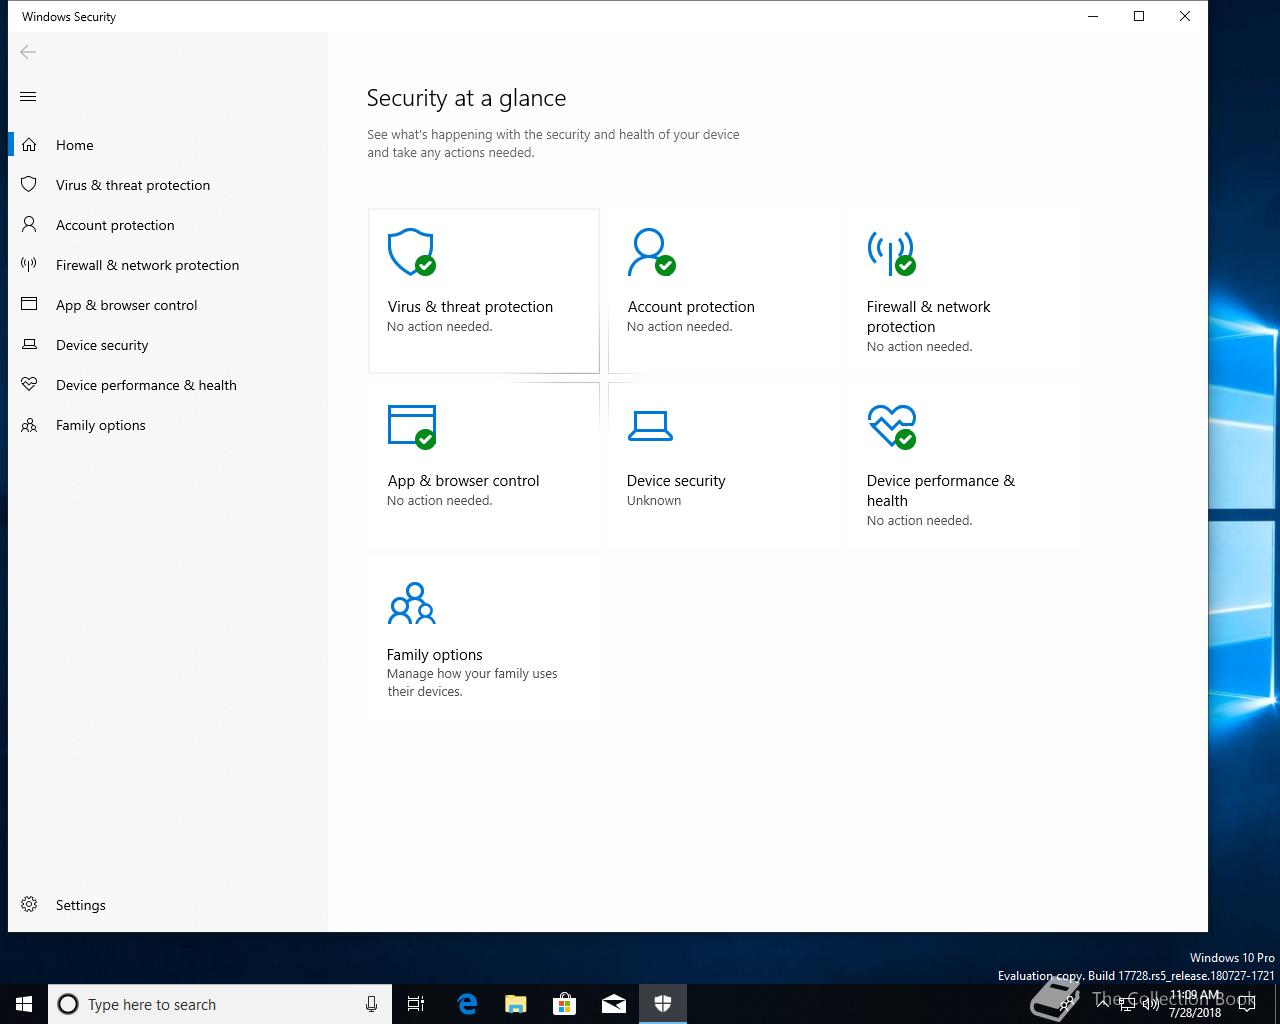Click the Virus & threat protection shield tile icon
This screenshot has height=1024, width=1280.
point(411,252)
